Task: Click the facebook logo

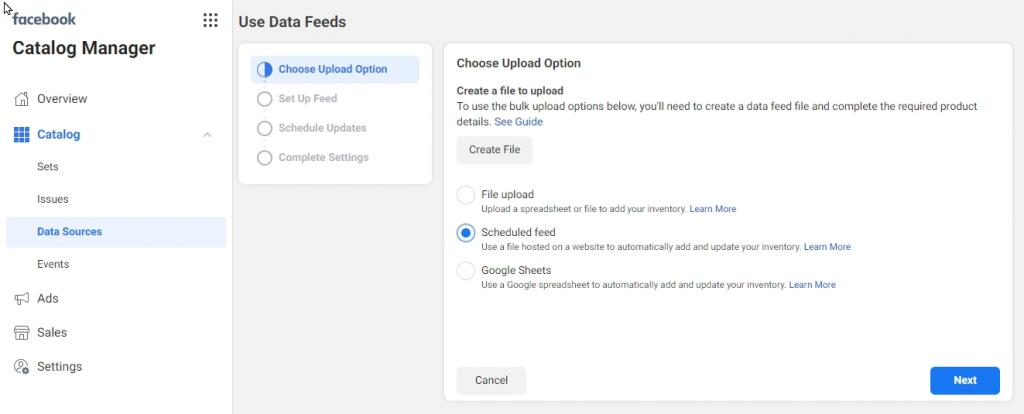Action: point(44,19)
